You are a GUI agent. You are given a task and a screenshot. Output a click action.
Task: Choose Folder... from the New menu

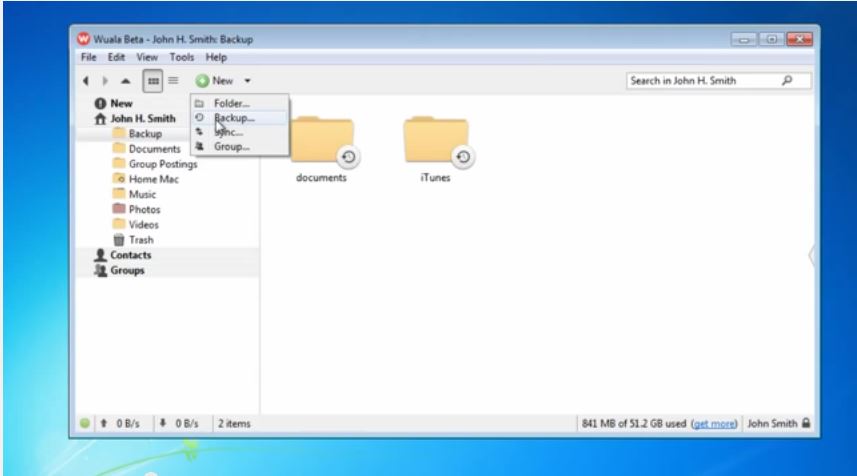click(x=231, y=103)
